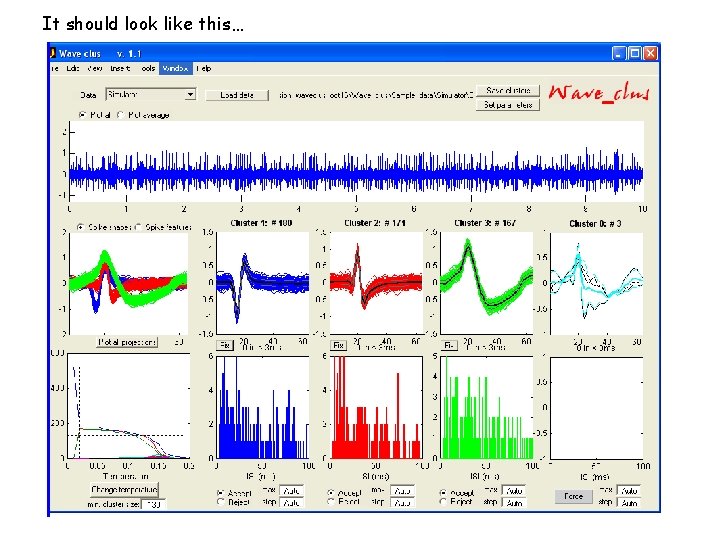Click the Cluster 0 cyan waveform plot
The image size is (720, 540).
(596, 284)
